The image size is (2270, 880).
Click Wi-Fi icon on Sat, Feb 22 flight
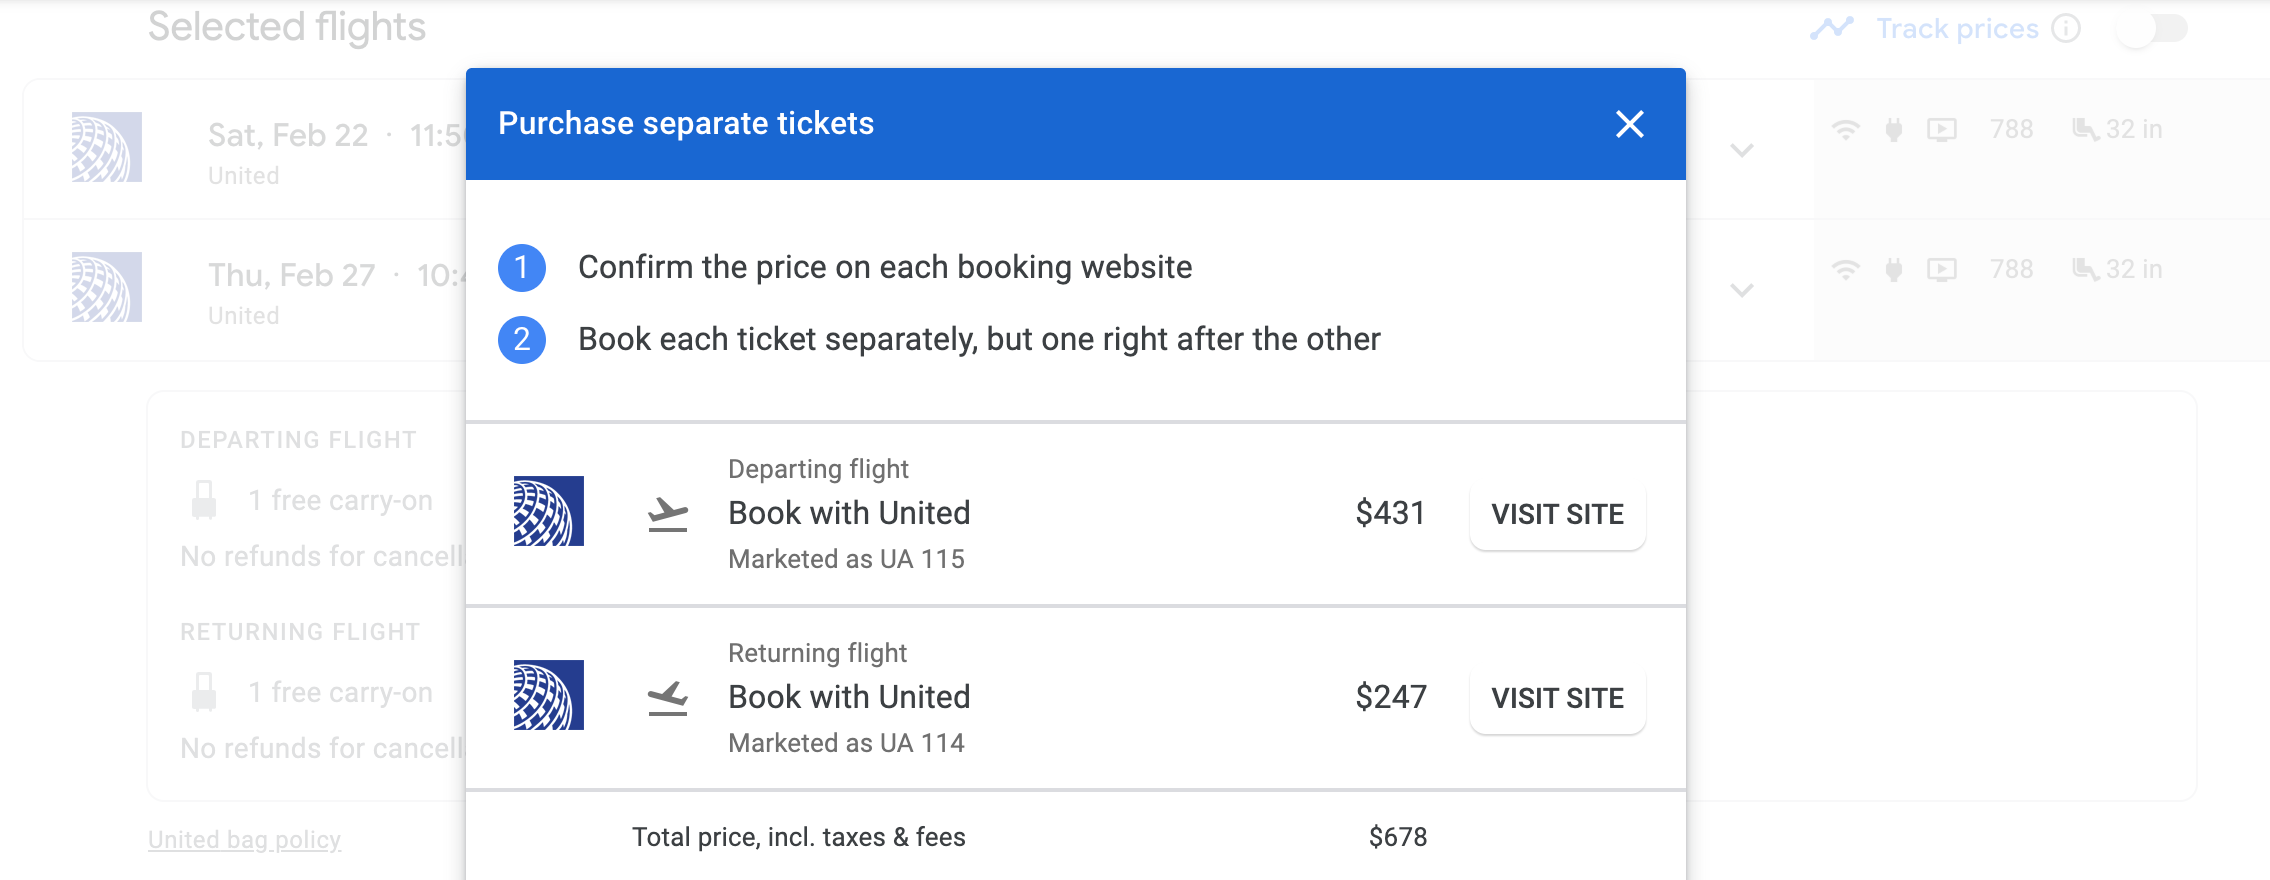click(1845, 129)
